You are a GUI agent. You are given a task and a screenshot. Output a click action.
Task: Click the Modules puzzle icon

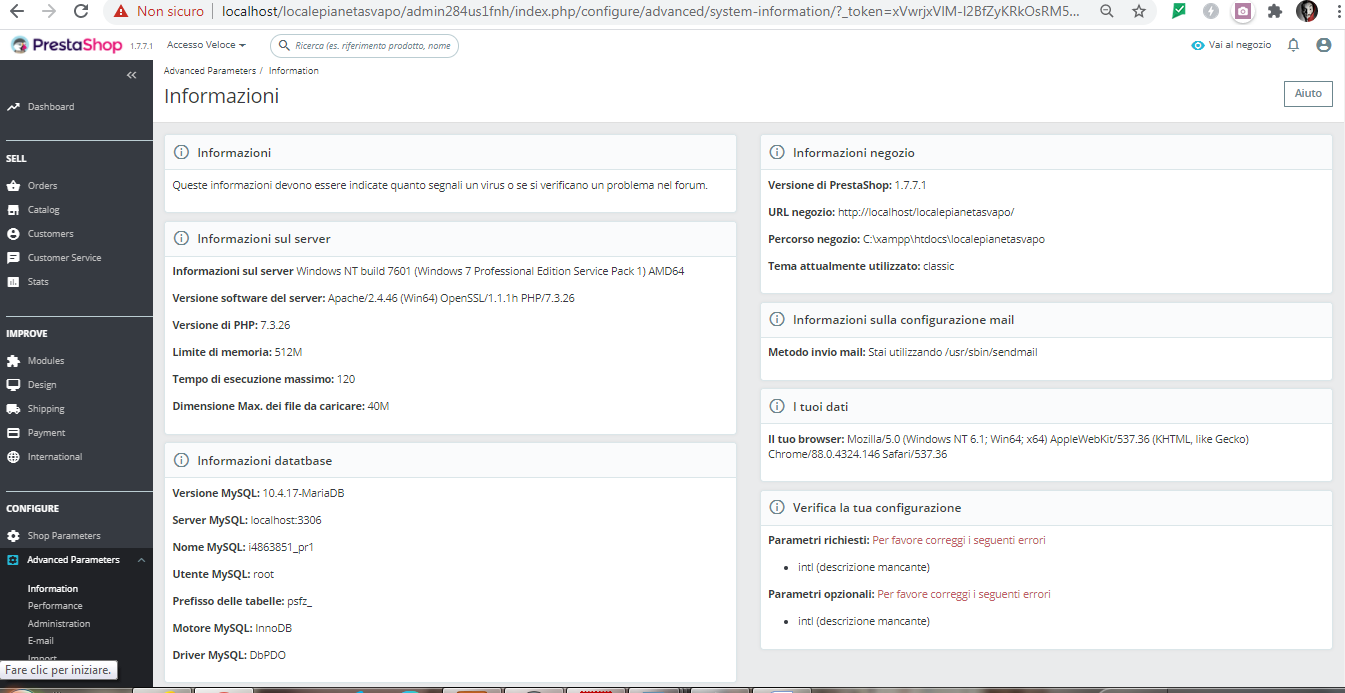click(13, 361)
